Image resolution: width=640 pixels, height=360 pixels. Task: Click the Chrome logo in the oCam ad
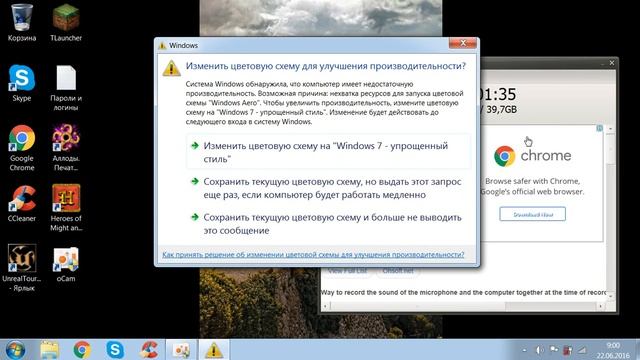tap(505, 156)
